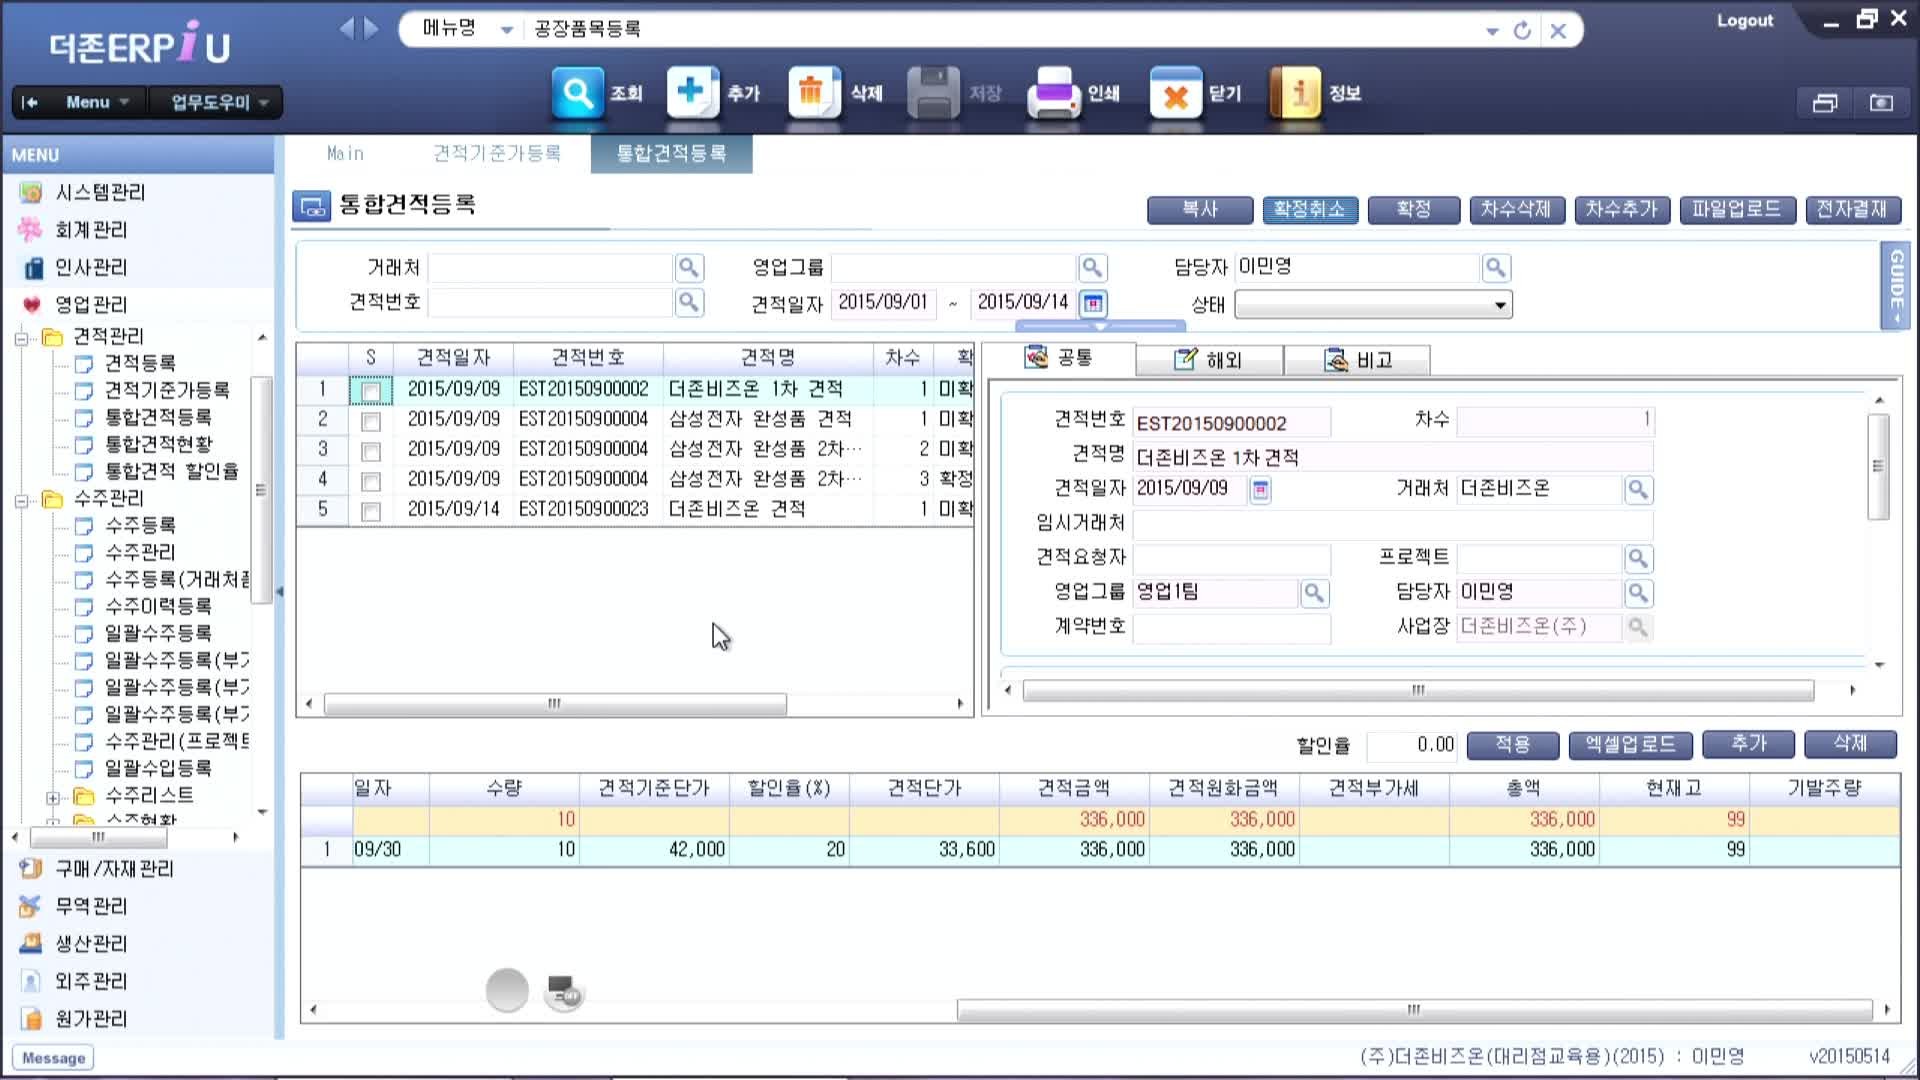Open 담당자 이민영 lookup in detail panel

click(1638, 593)
